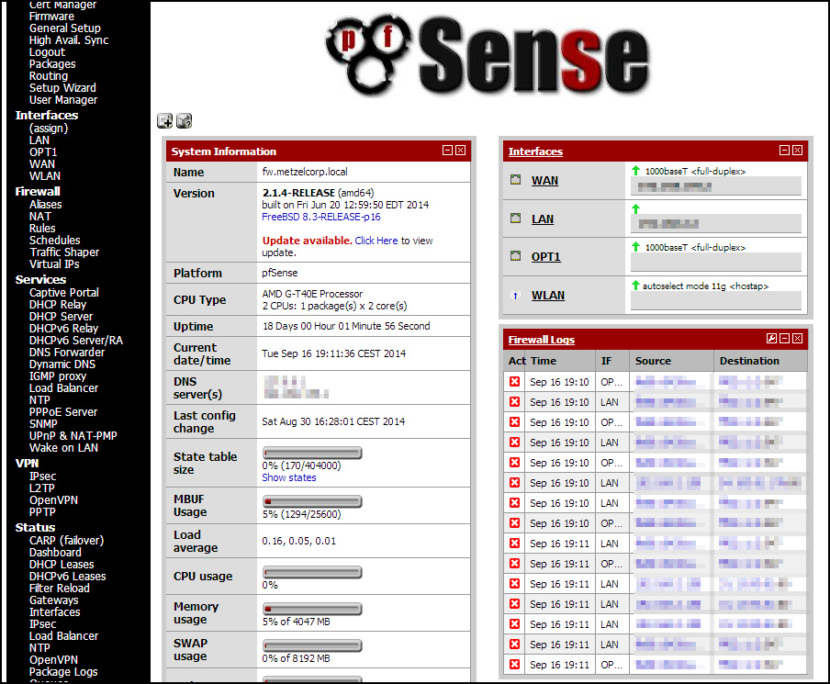The image size is (830, 684).
Task: Click the LAN interface card icon
Action: coord(518,219)
